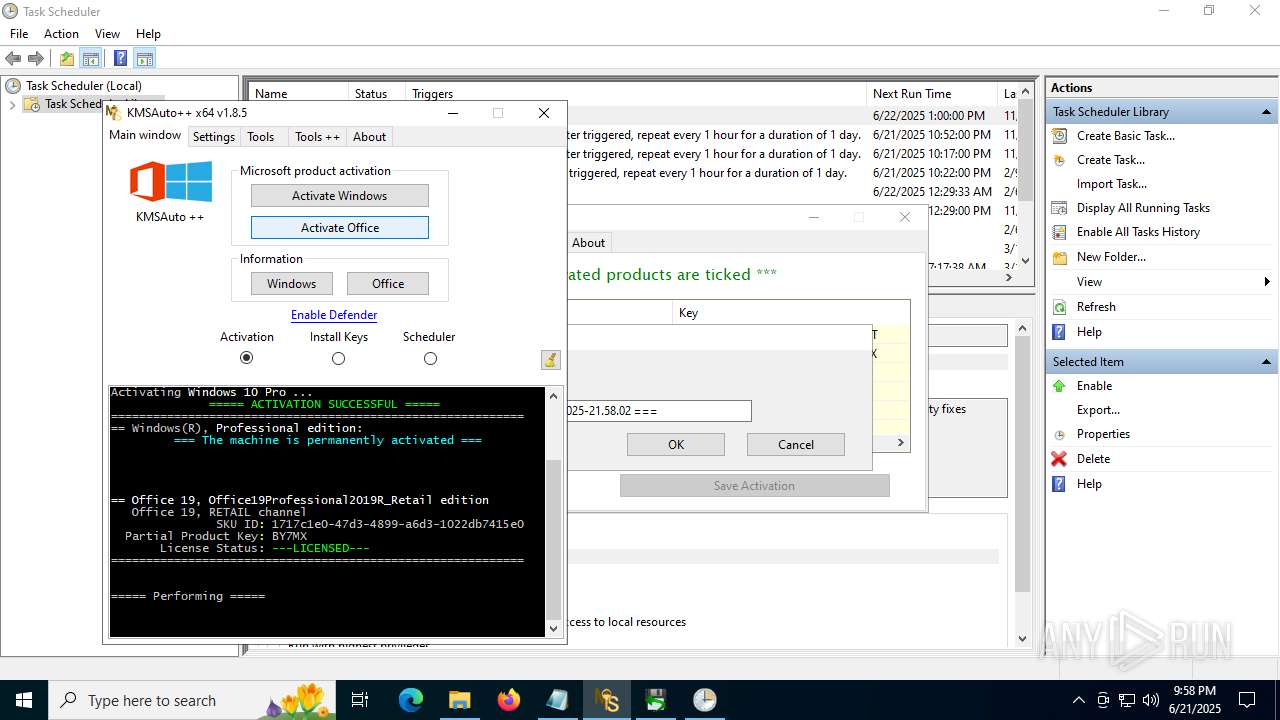The image size is (1280, 720).
Task: Click the Forward arrow in Task Scheduler toolbar
Action: [36, 59]
